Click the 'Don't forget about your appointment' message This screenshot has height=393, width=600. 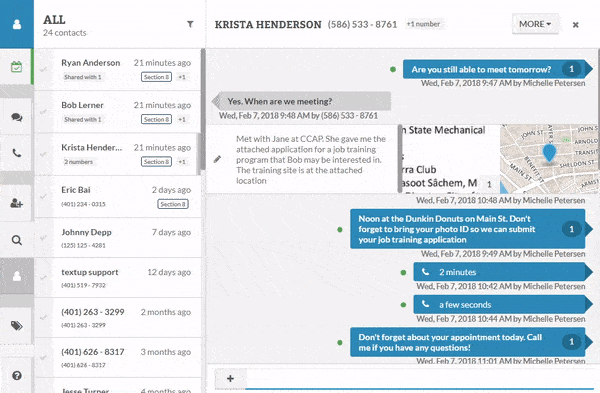[471, 342]
